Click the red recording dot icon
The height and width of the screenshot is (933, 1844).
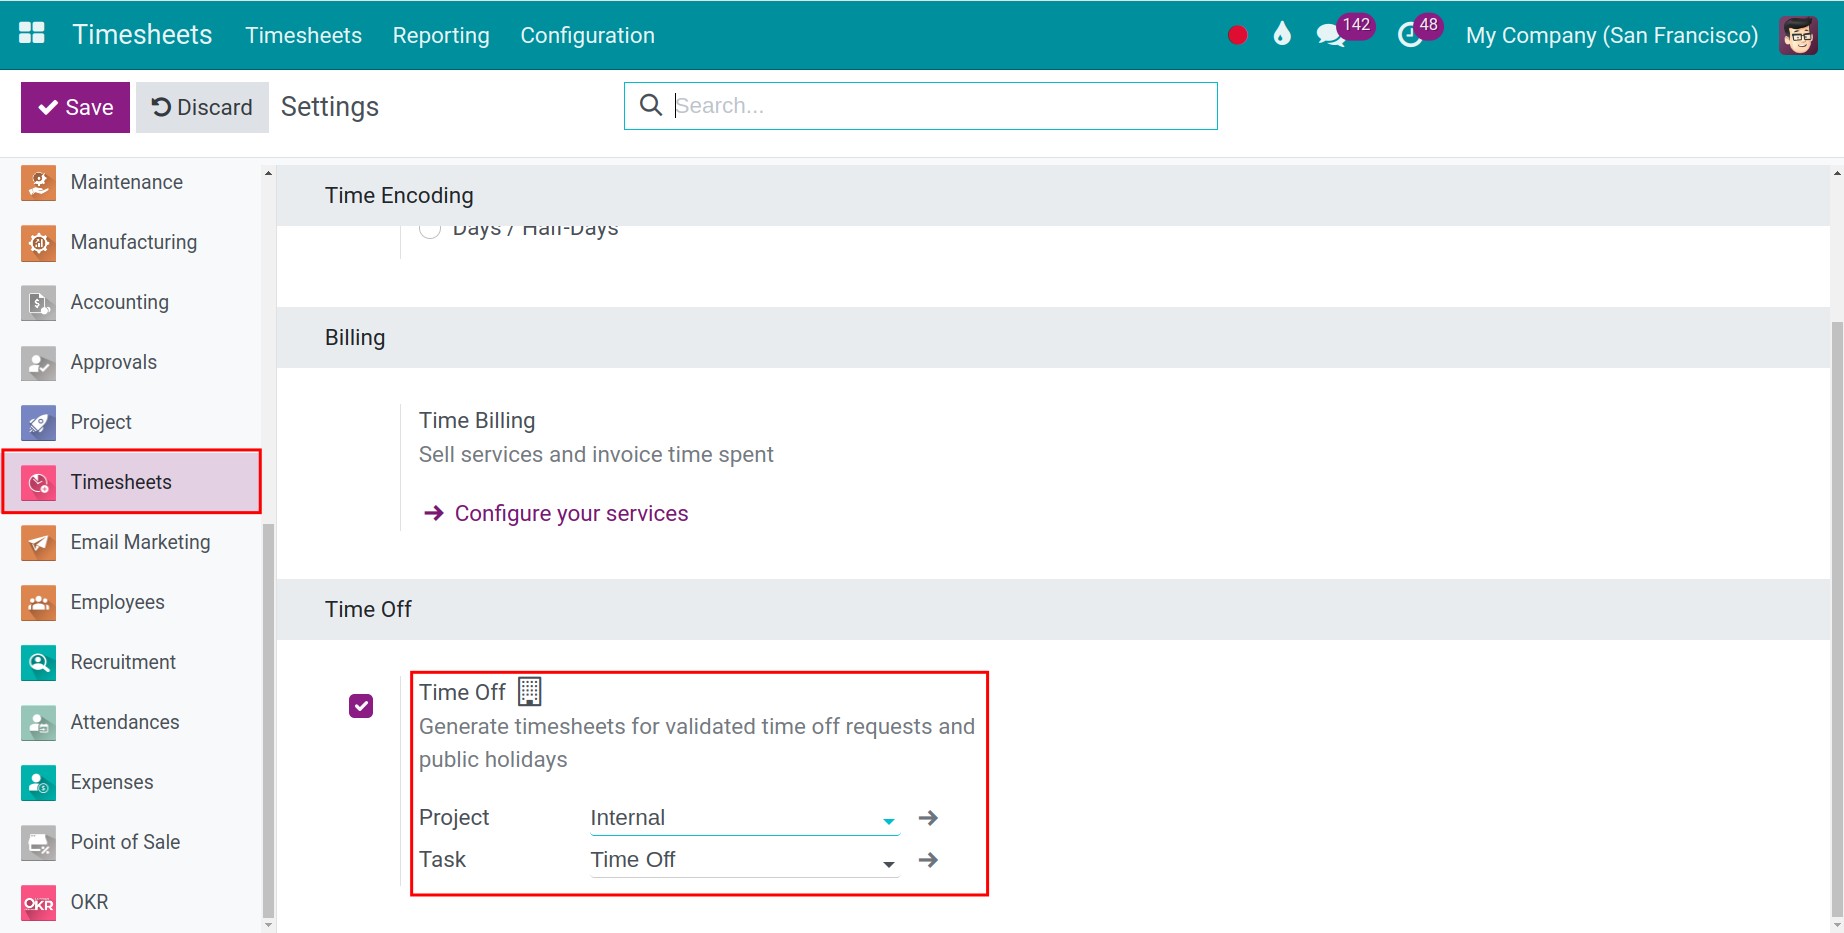click(1237, 35)
